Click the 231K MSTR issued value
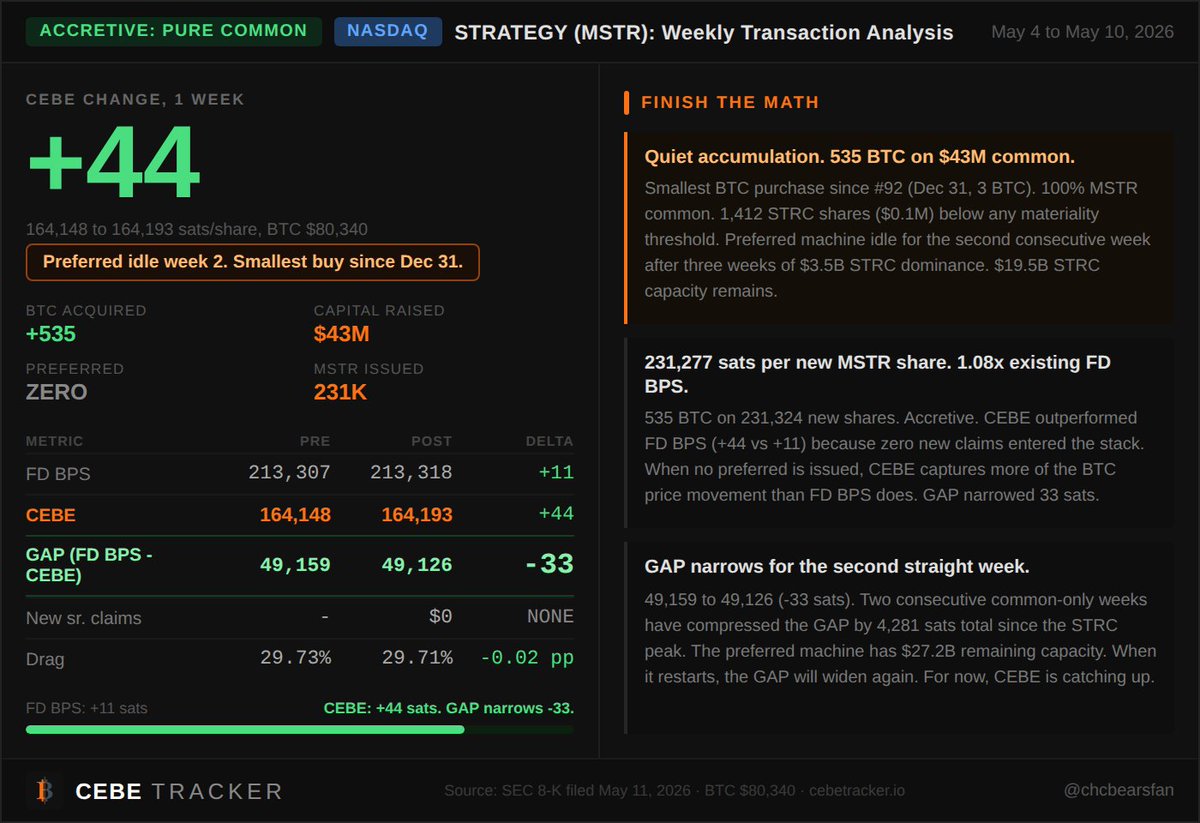Image resolution: width=1200 pixels, height=823 pixels. point(341,392)
